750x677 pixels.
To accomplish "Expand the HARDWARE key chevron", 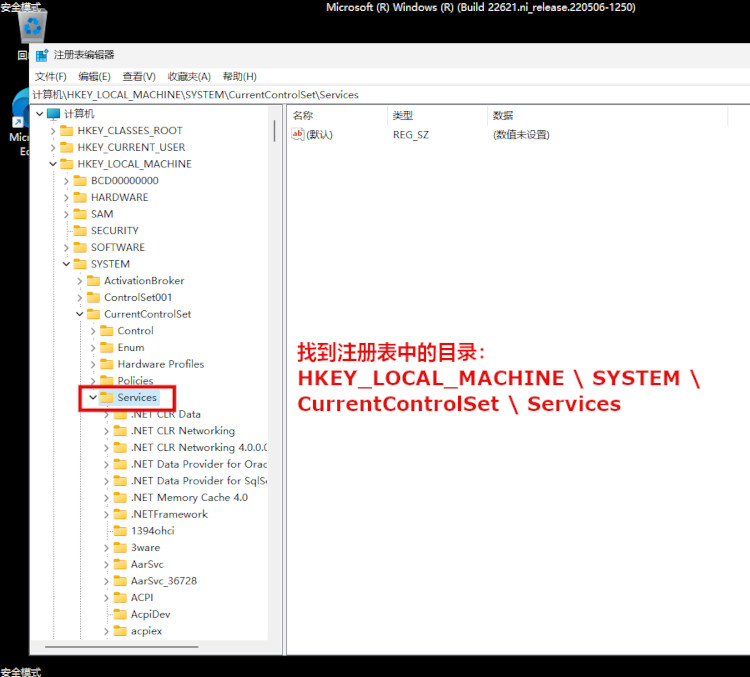I will [x=66, y=198].
